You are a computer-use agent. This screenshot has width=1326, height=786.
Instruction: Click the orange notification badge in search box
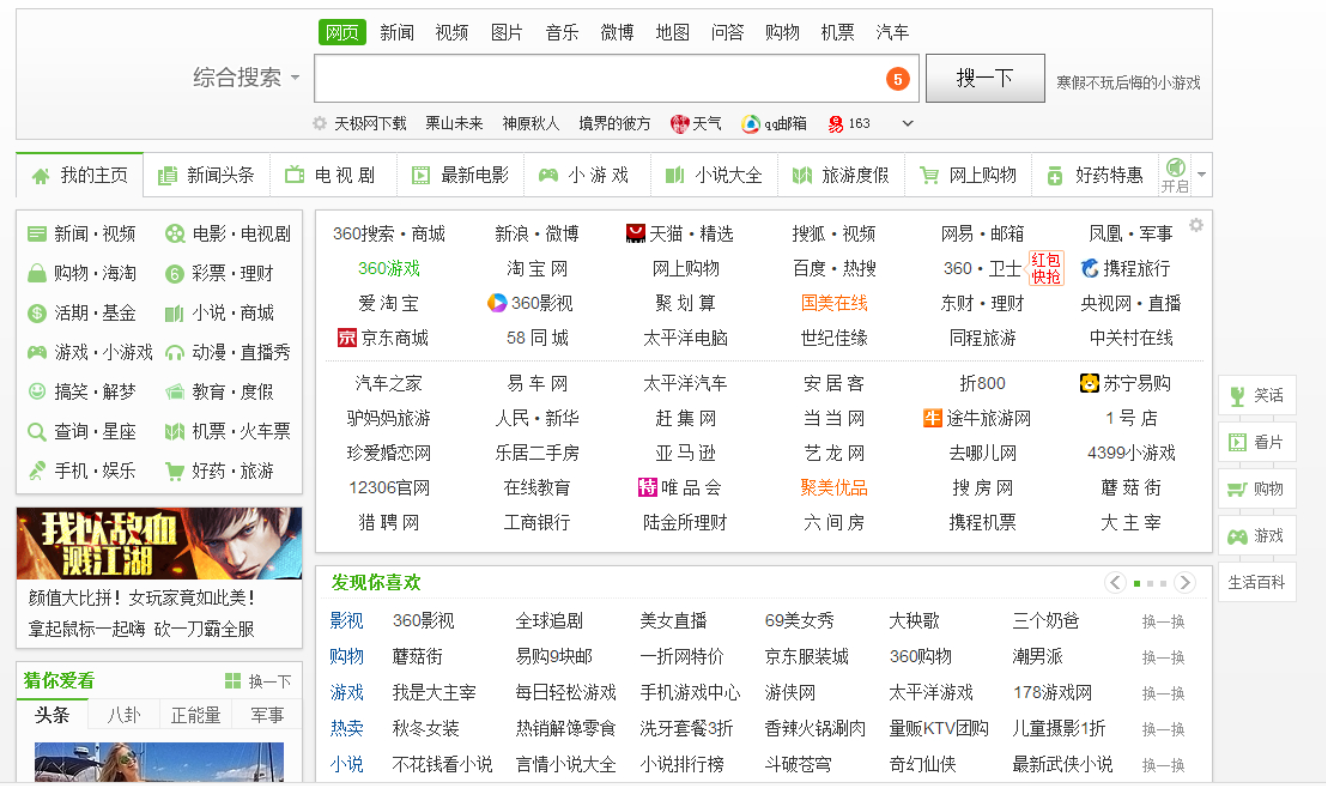tap(898, 79)
